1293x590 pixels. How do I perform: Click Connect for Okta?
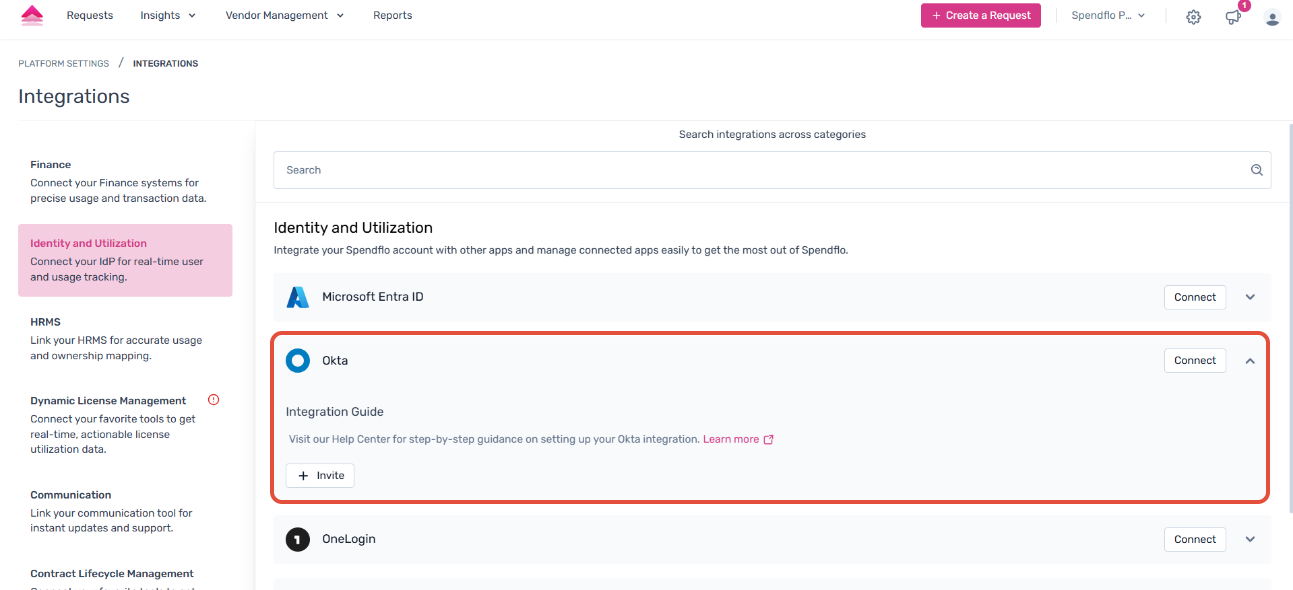coord(1194,361)
